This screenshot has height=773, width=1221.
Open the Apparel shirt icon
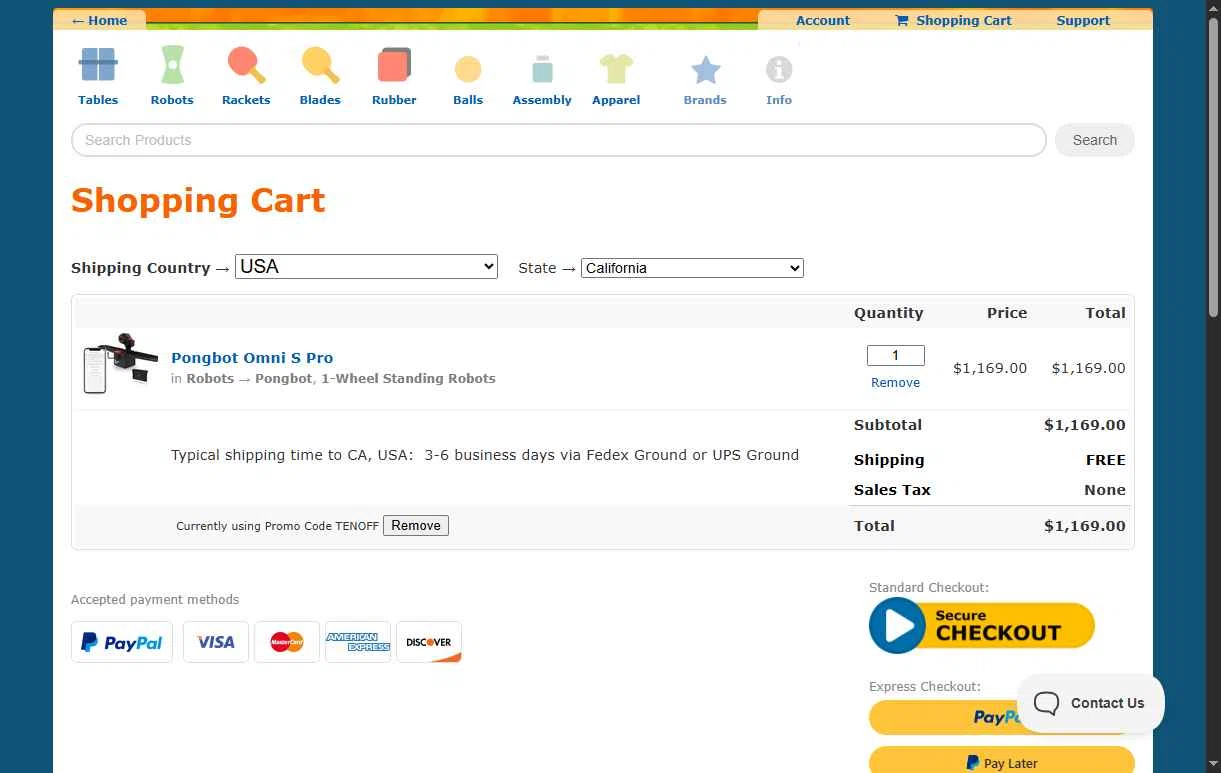pos(616,68)
